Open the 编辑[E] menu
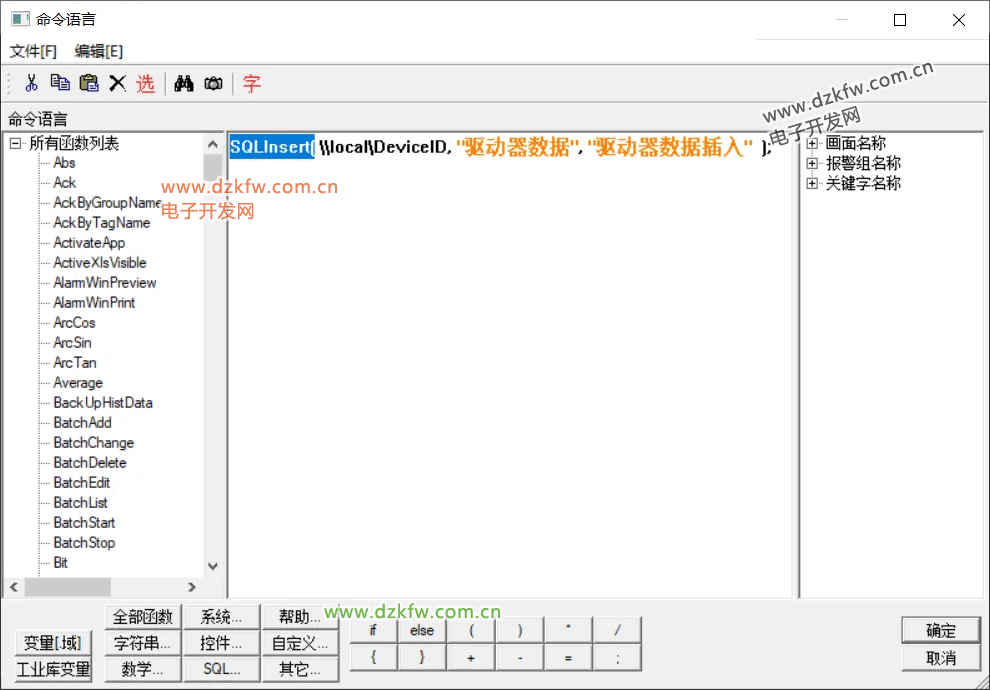The width and height of the screenshot is (990, 690). (x=99, y=51)
